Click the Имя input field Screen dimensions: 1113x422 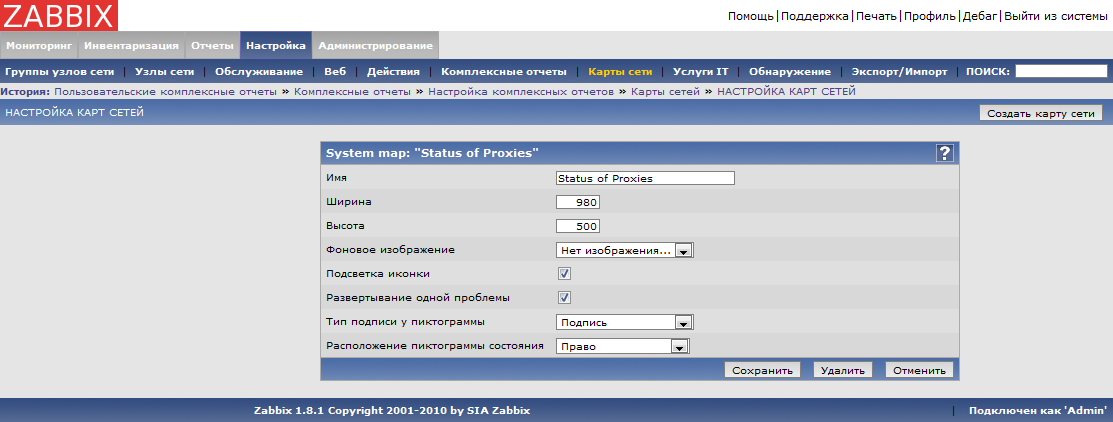(645, 178)
